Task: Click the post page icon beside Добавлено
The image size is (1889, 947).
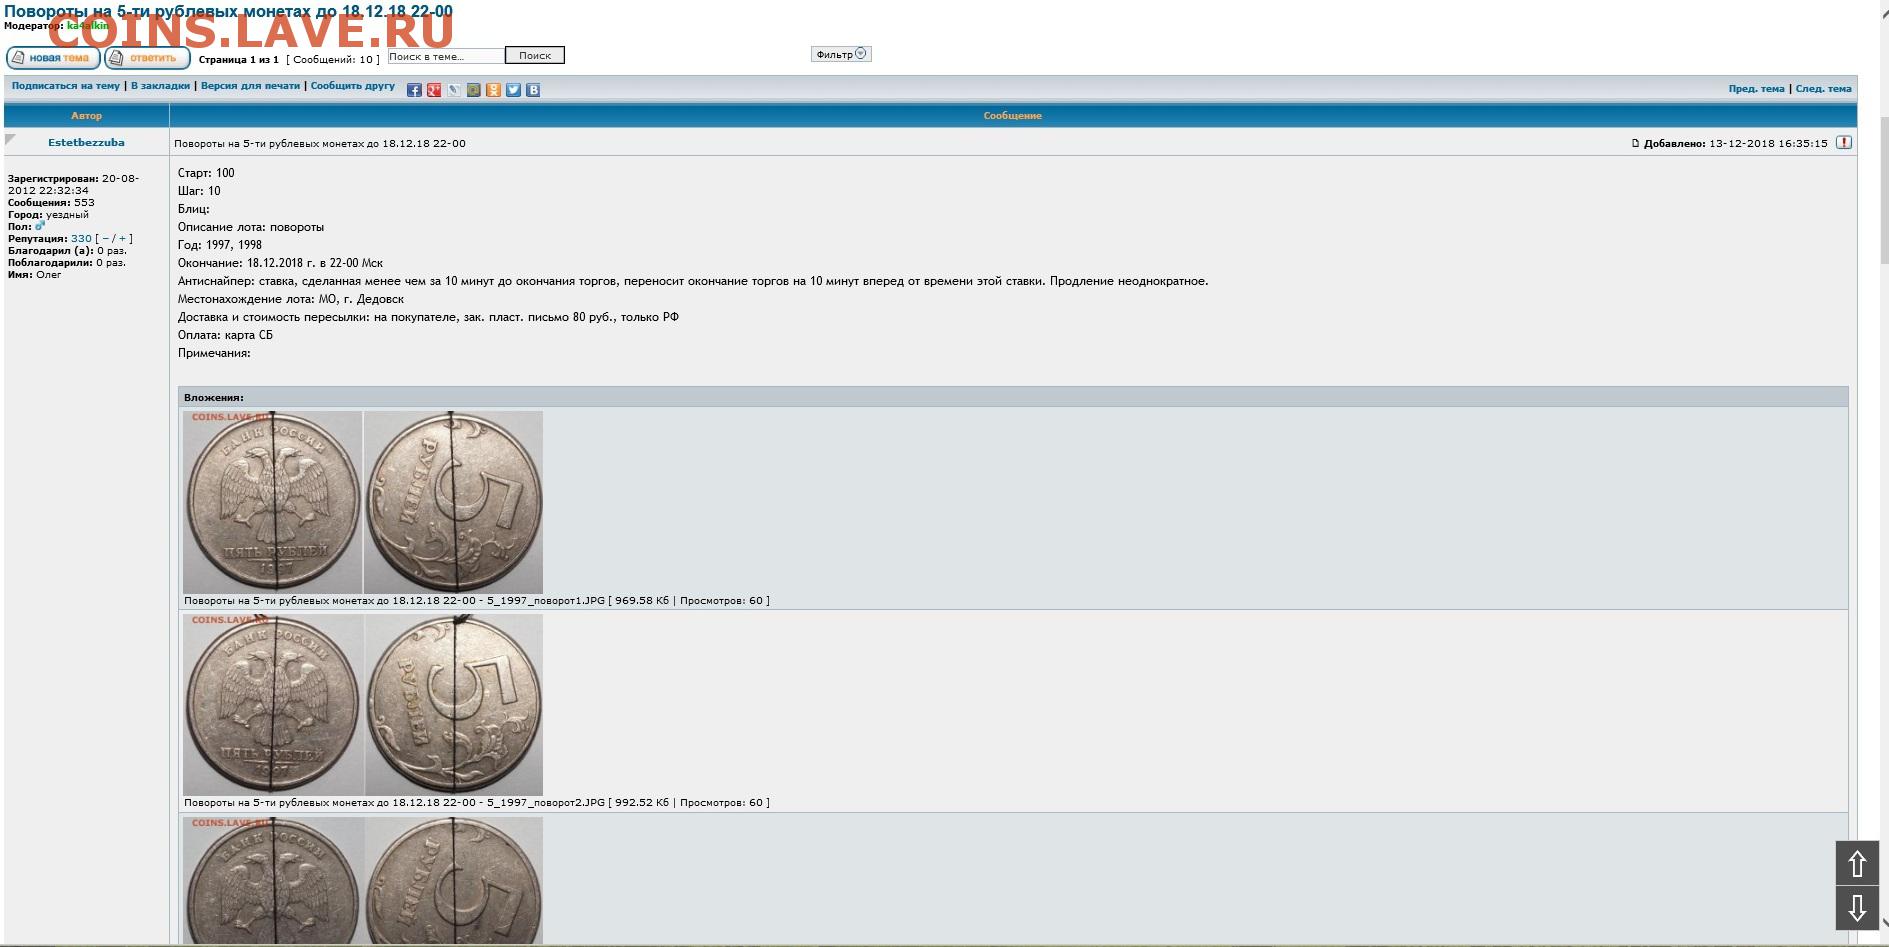Action: (x=1636, y=144)
